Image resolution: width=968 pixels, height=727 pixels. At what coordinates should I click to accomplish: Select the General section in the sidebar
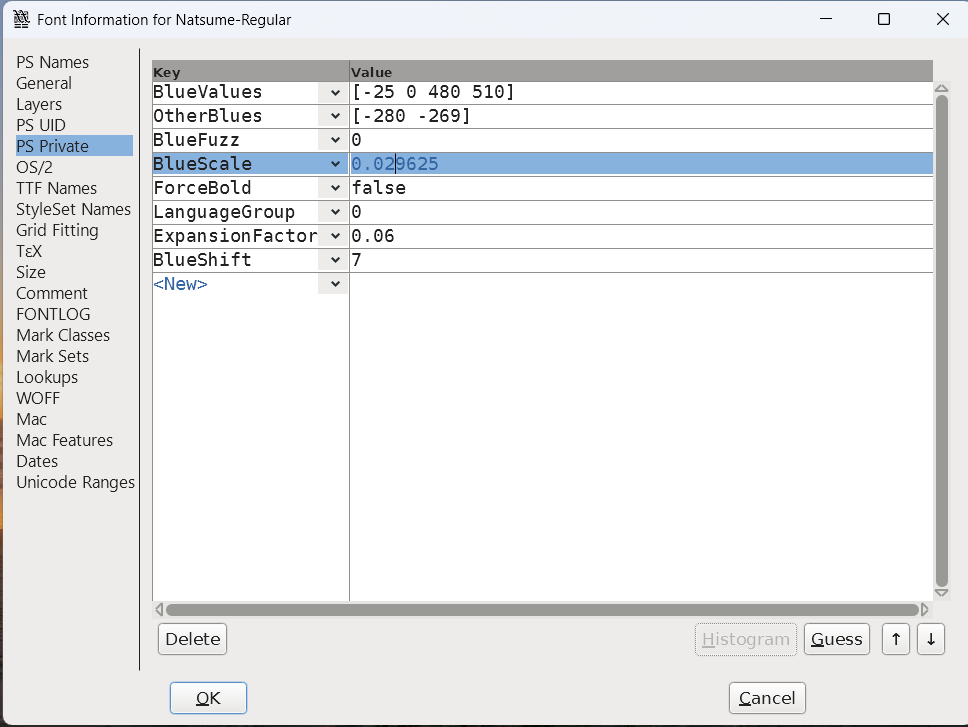click(44, 83)
